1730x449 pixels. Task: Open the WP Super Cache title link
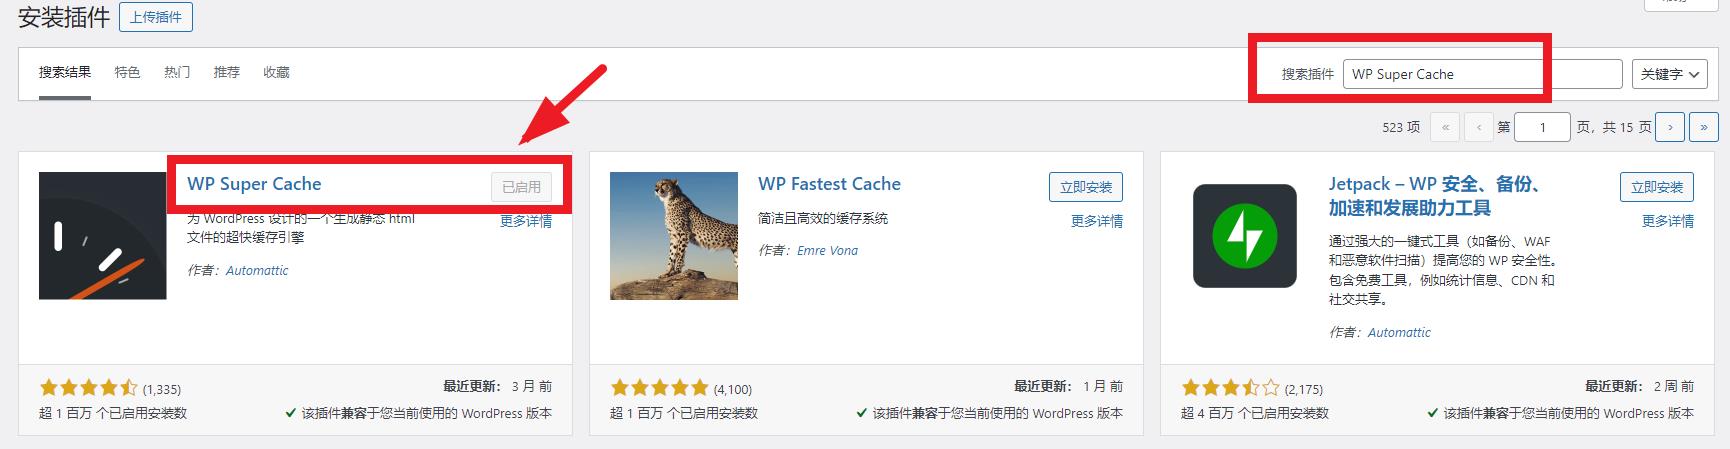click(254, 184)
